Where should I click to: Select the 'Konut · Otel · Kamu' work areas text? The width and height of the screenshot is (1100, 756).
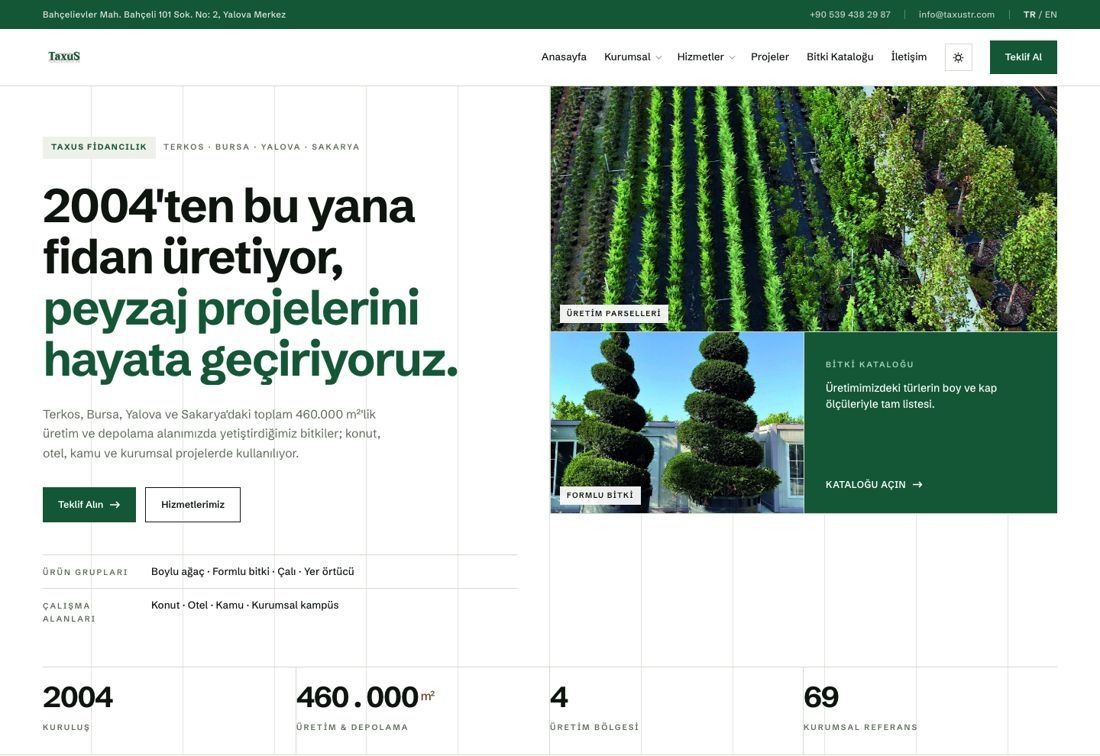[245, 605]
